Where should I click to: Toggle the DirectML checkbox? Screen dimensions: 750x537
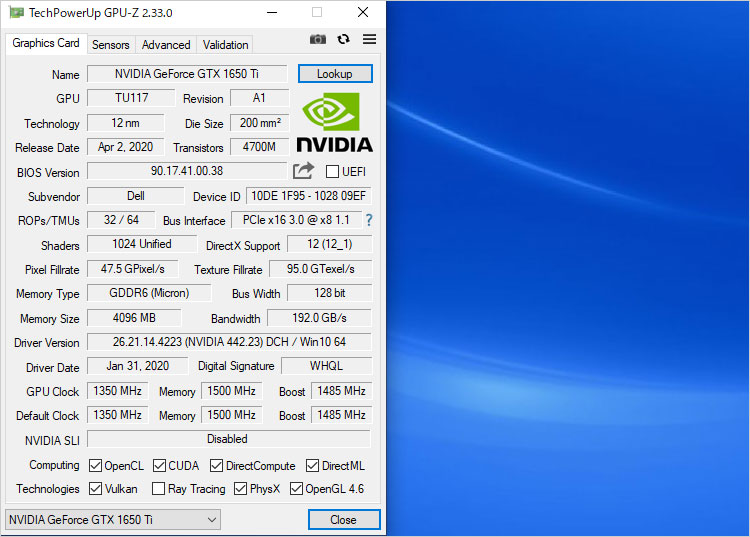click(312, 465)
